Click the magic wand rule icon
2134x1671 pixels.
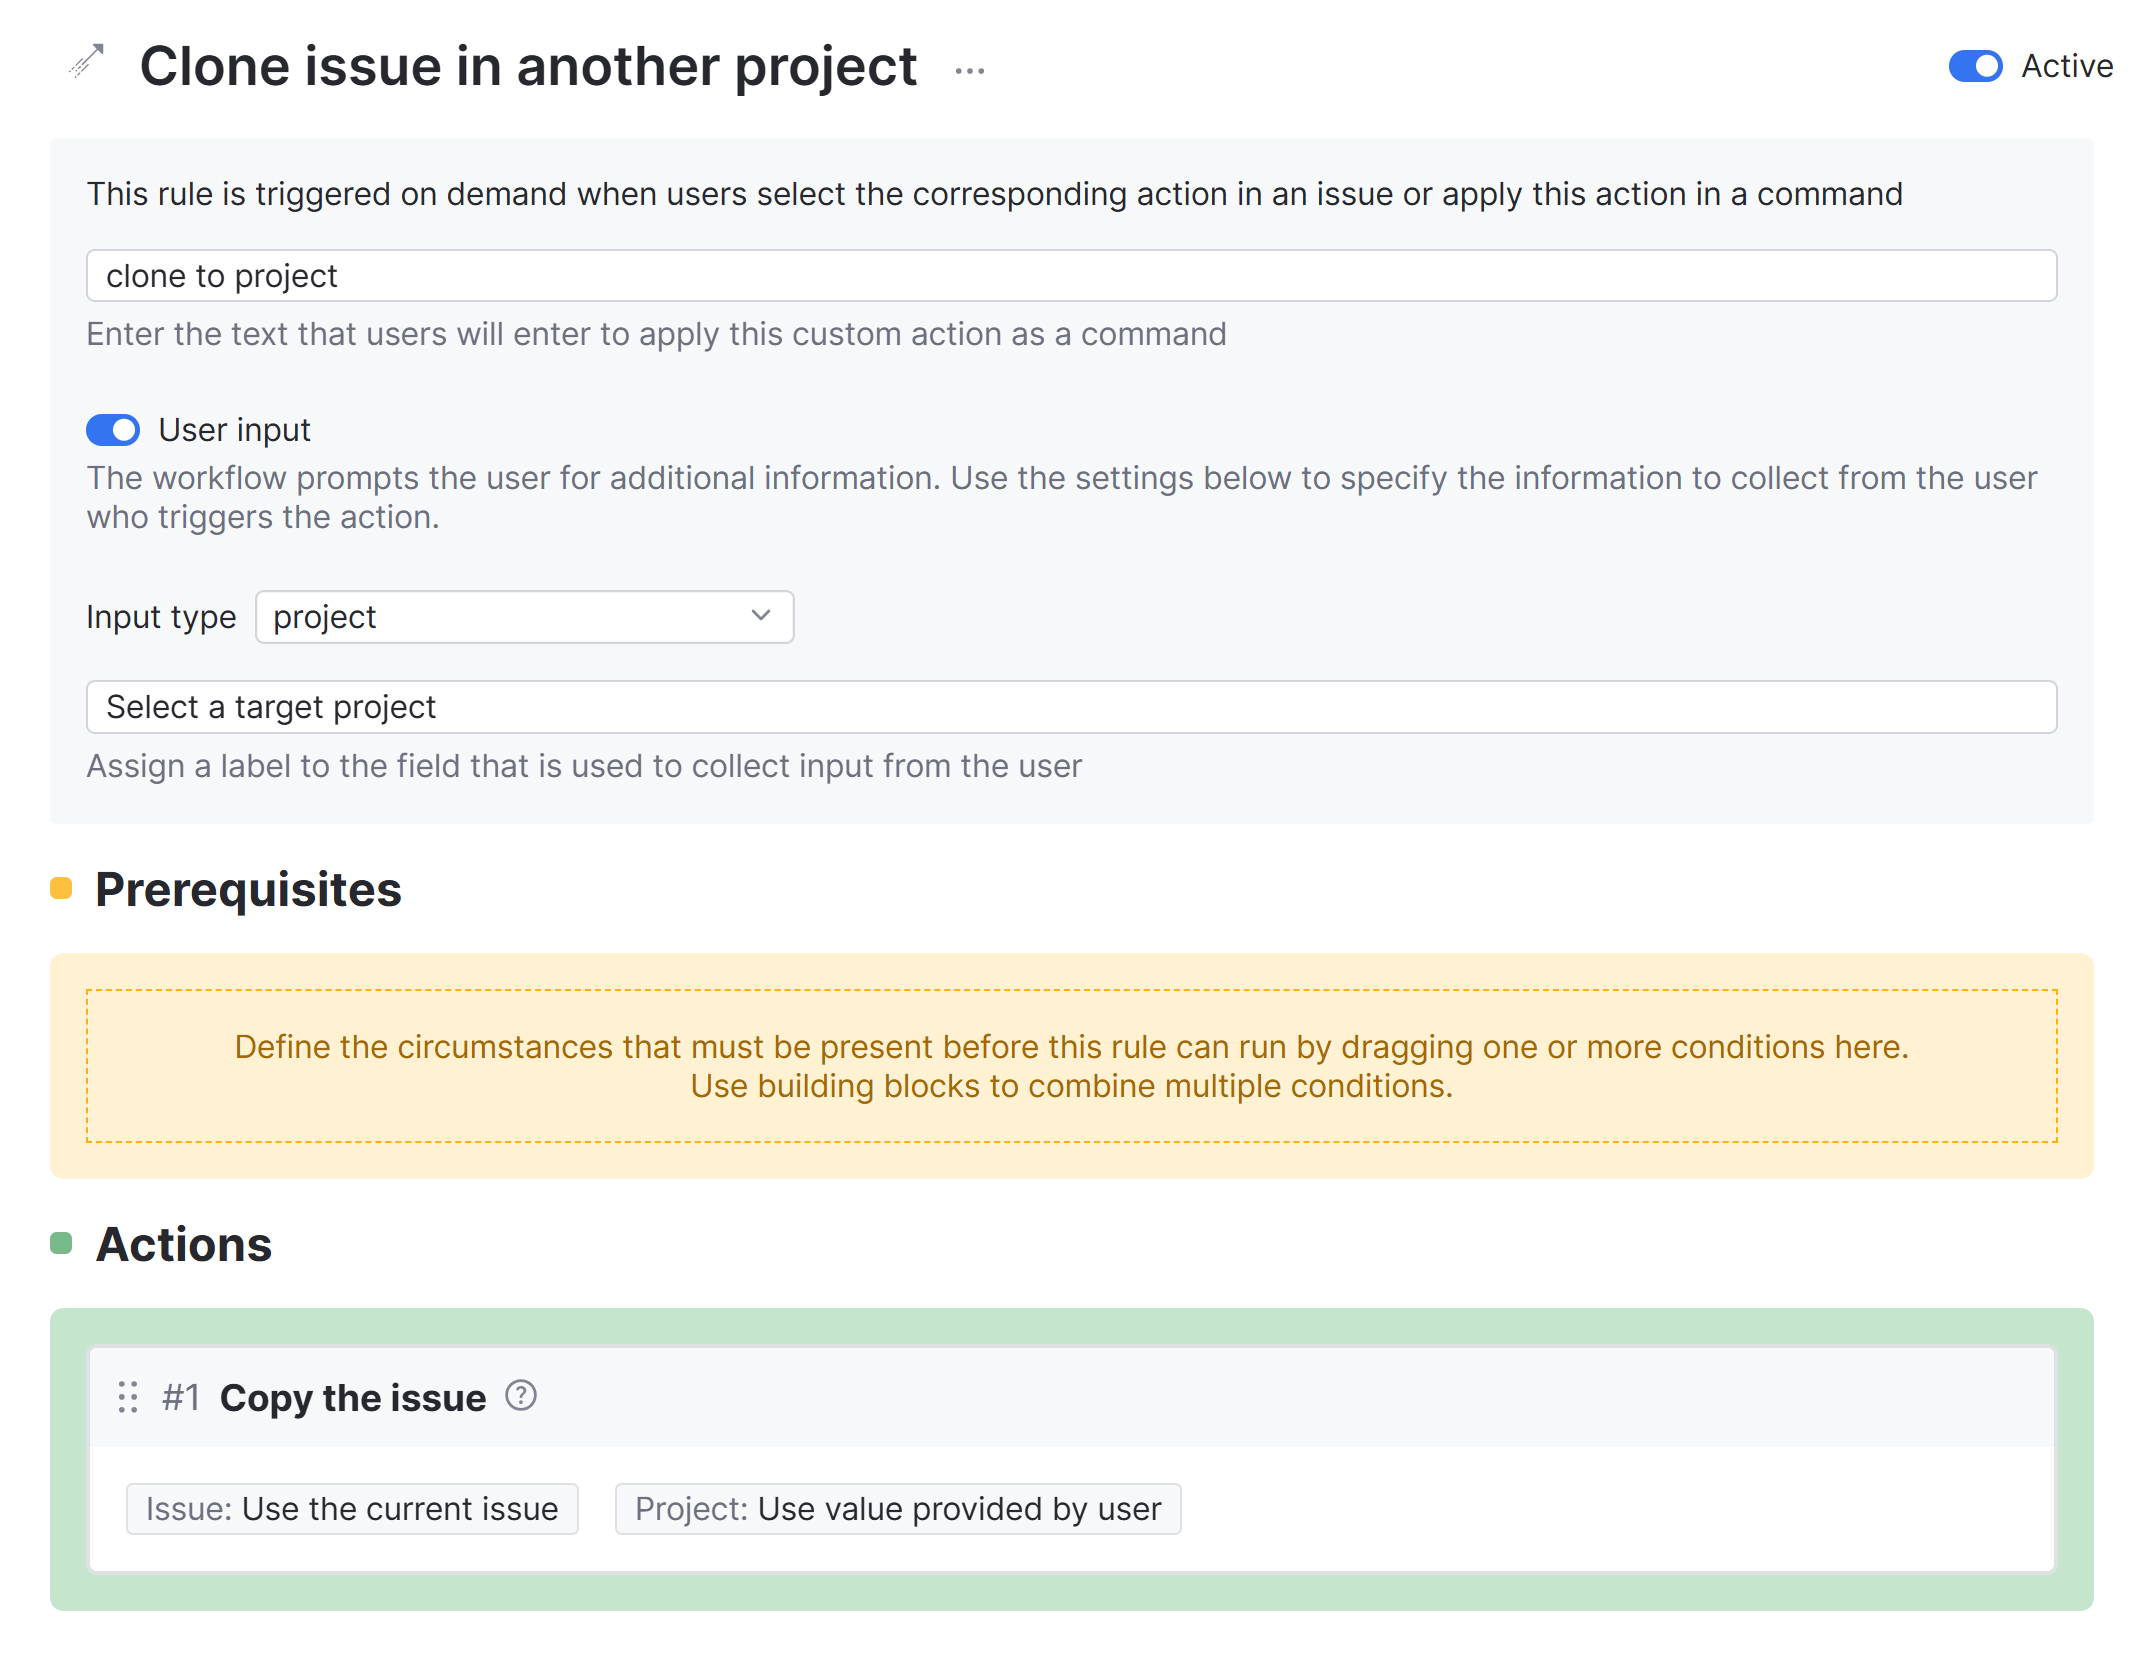86,62
